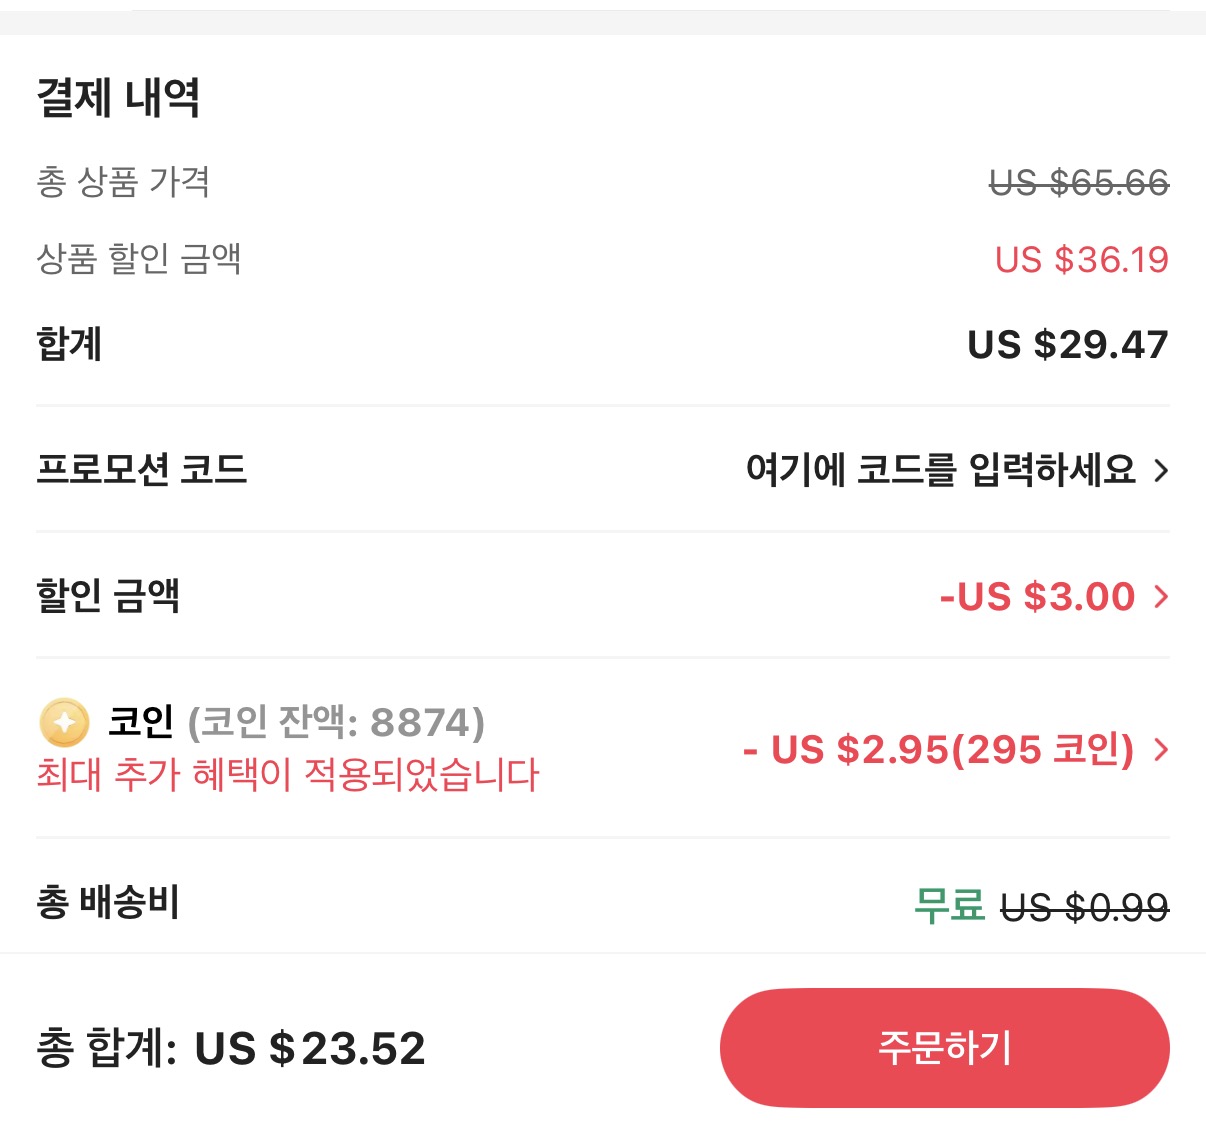Click the 무료 free shipping label
This screenshot has height=1144, width=1206.
tap(948, 905)
